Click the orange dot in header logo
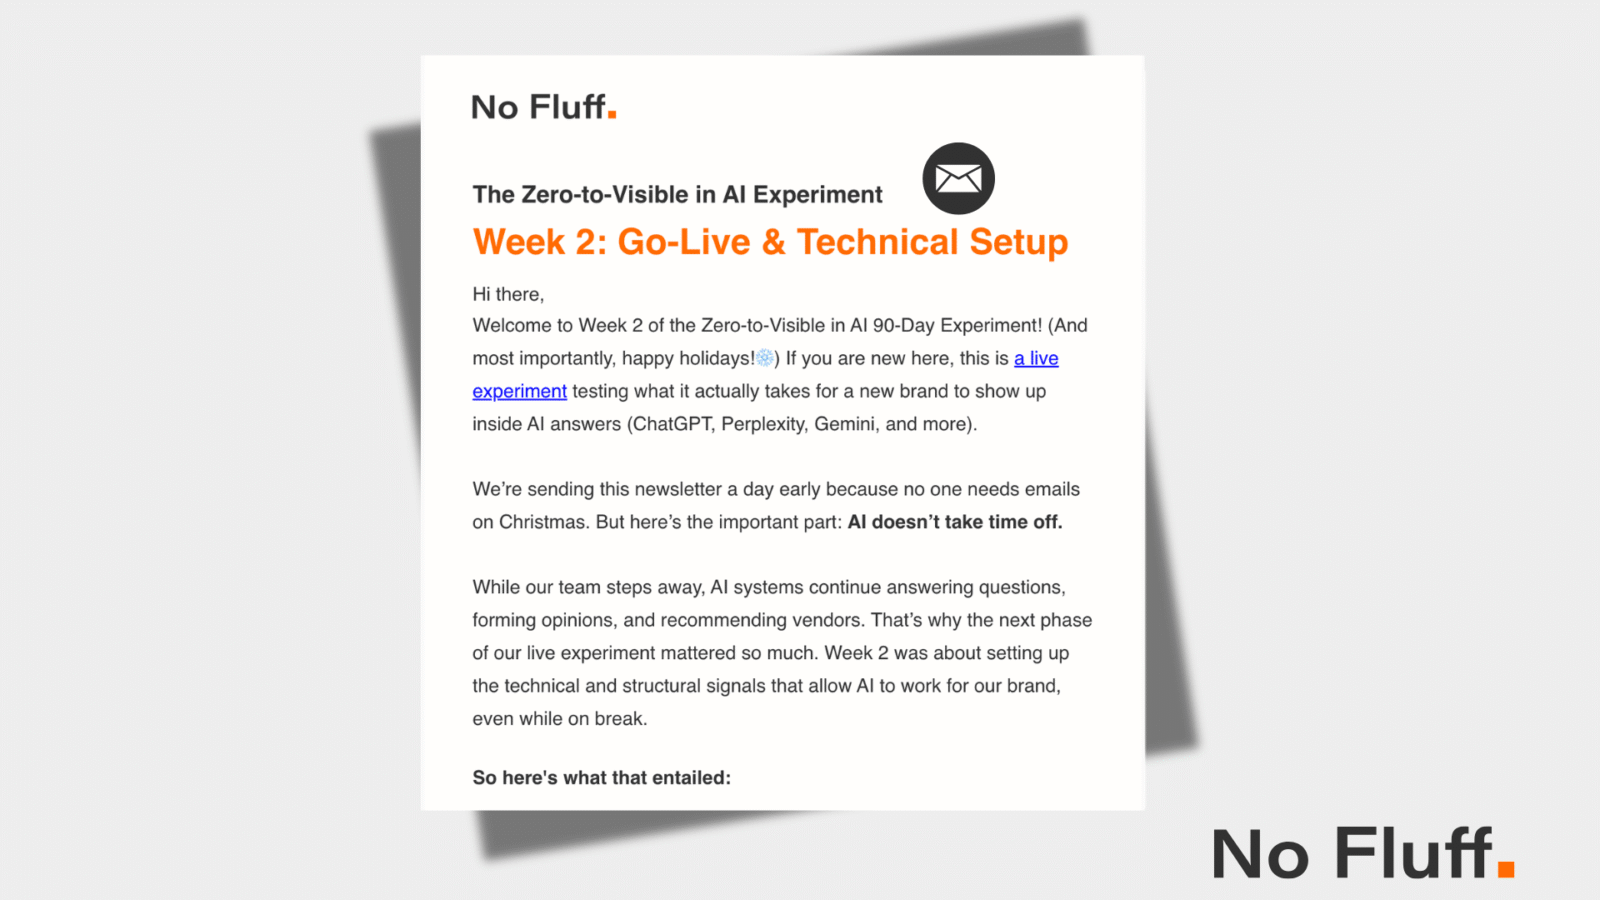 [612, 115]
